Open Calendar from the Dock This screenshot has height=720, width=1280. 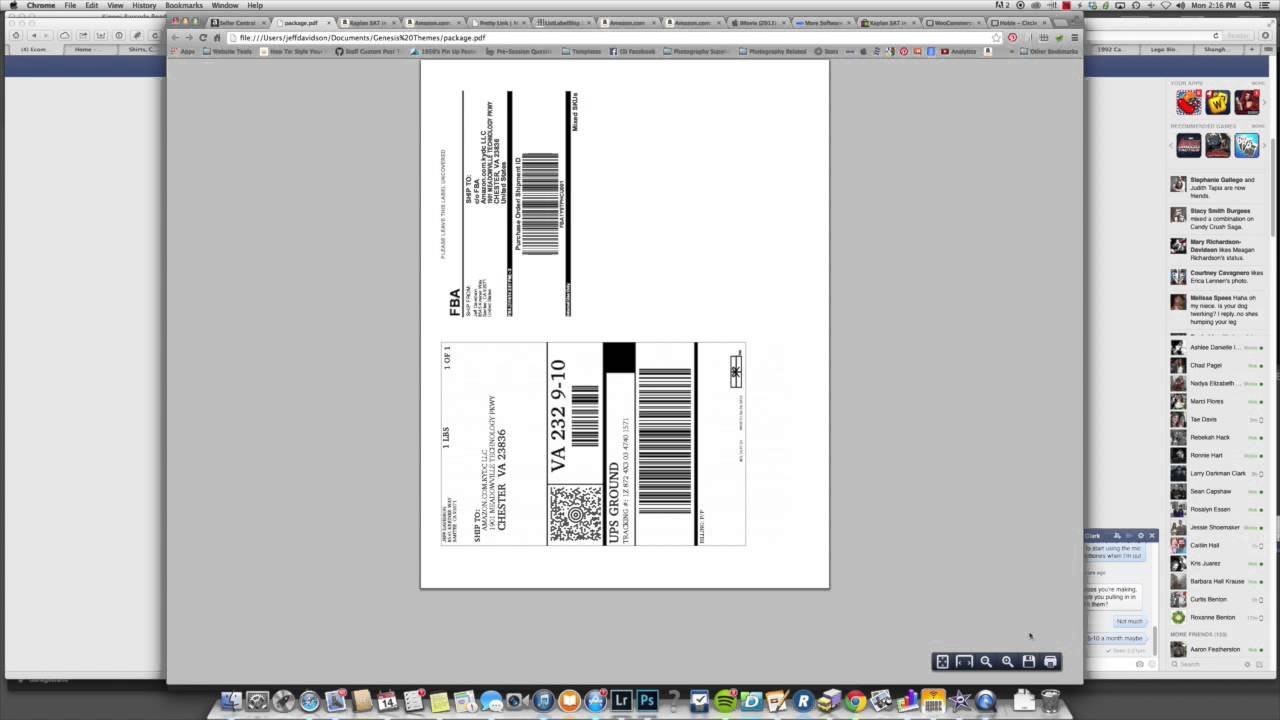[x=387, y=702]
